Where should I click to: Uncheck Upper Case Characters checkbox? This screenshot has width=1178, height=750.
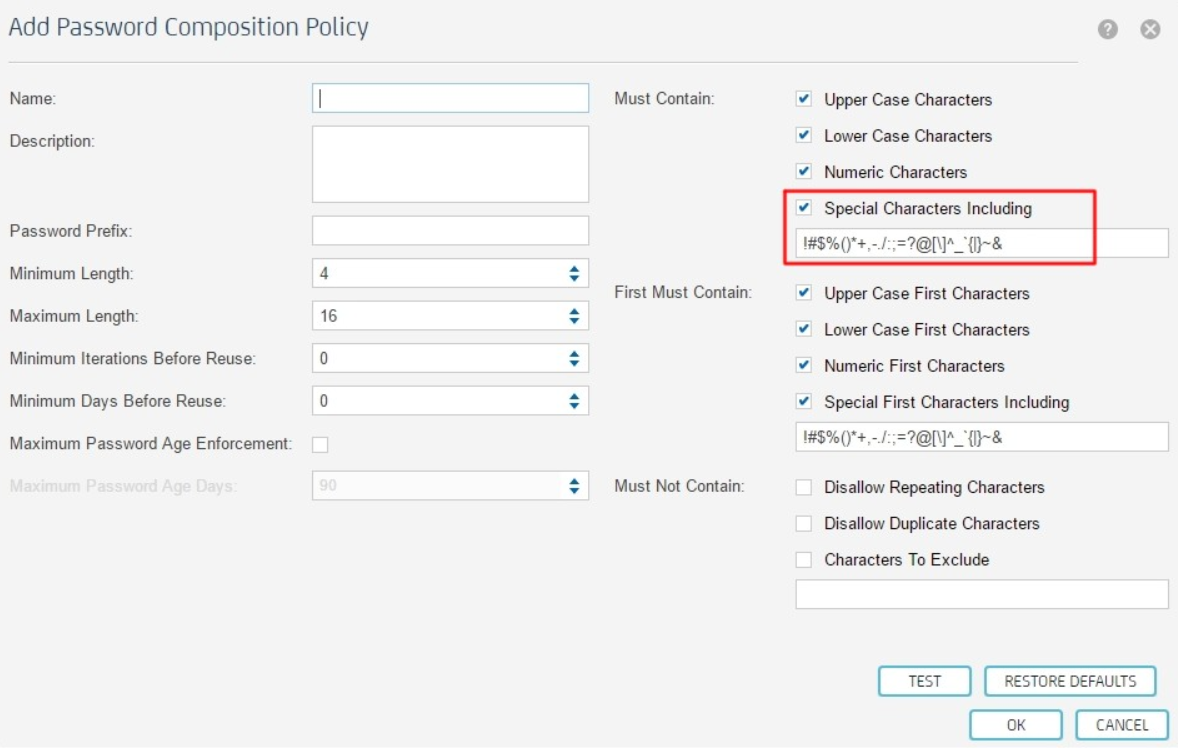[x=804, y=99]
